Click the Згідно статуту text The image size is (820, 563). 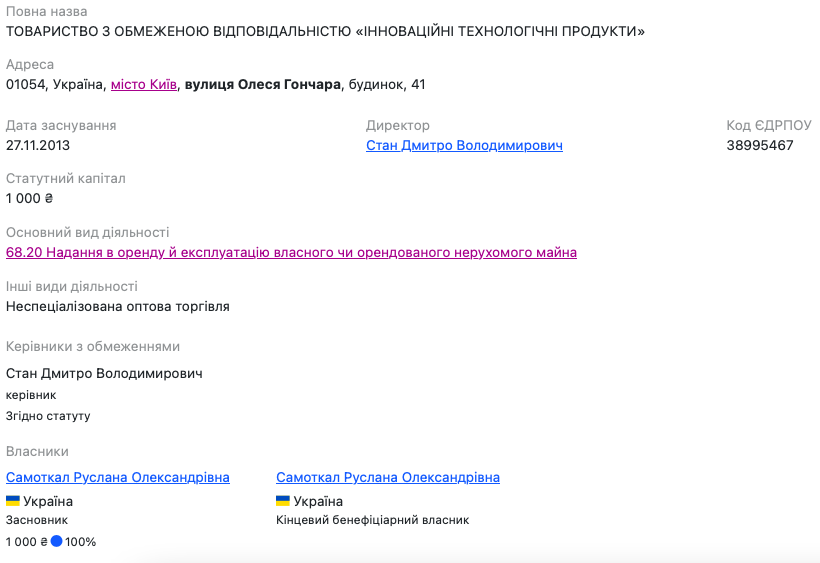click(x=48, y=416)
